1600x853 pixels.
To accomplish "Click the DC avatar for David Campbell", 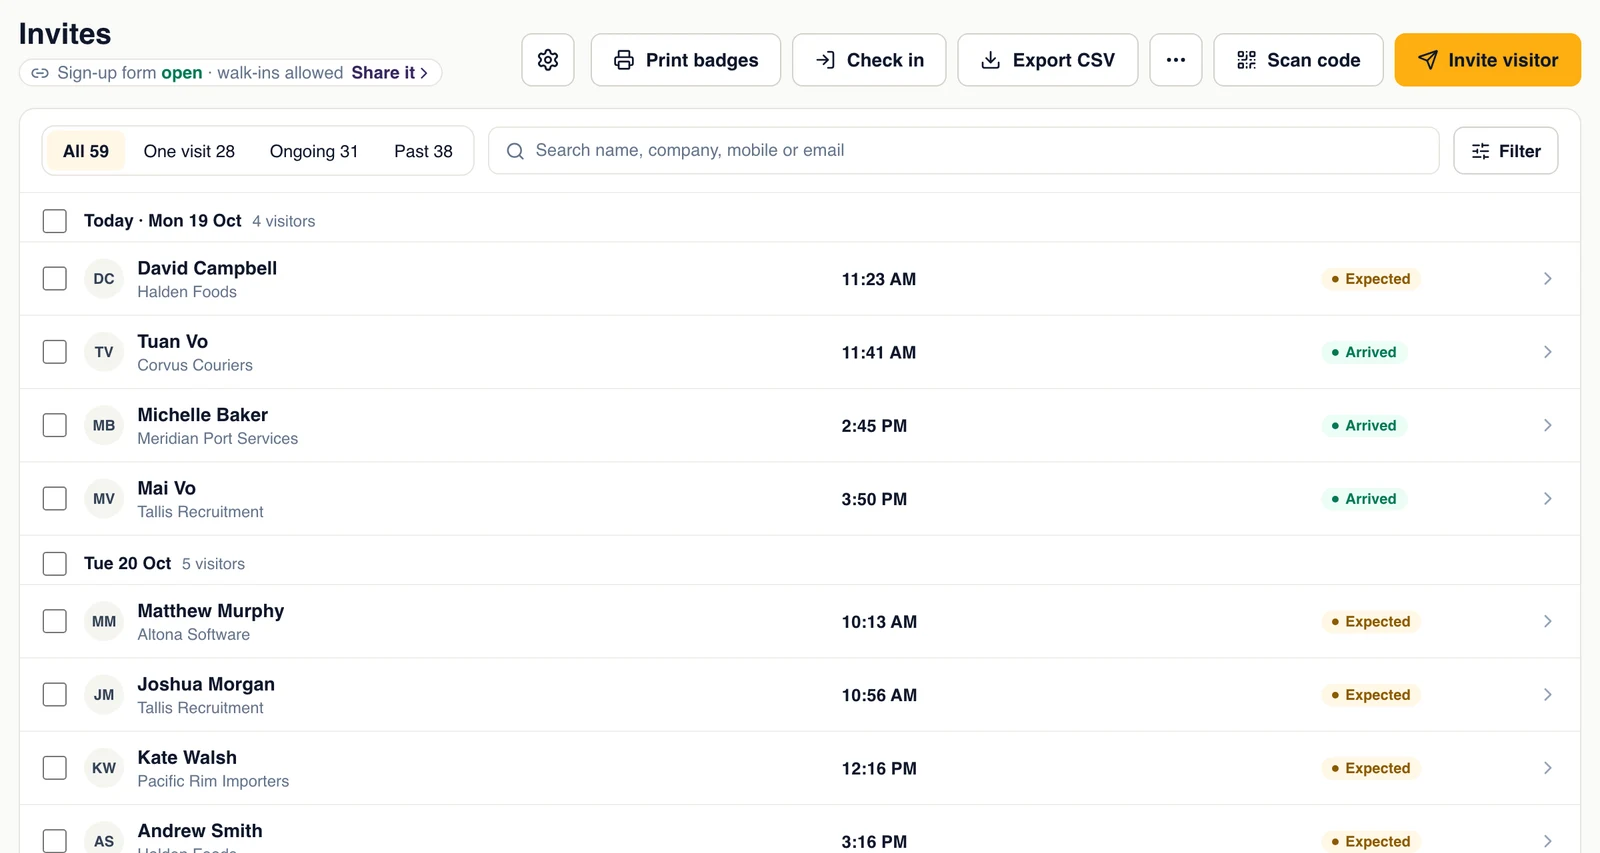I will (x=104, y=279).
